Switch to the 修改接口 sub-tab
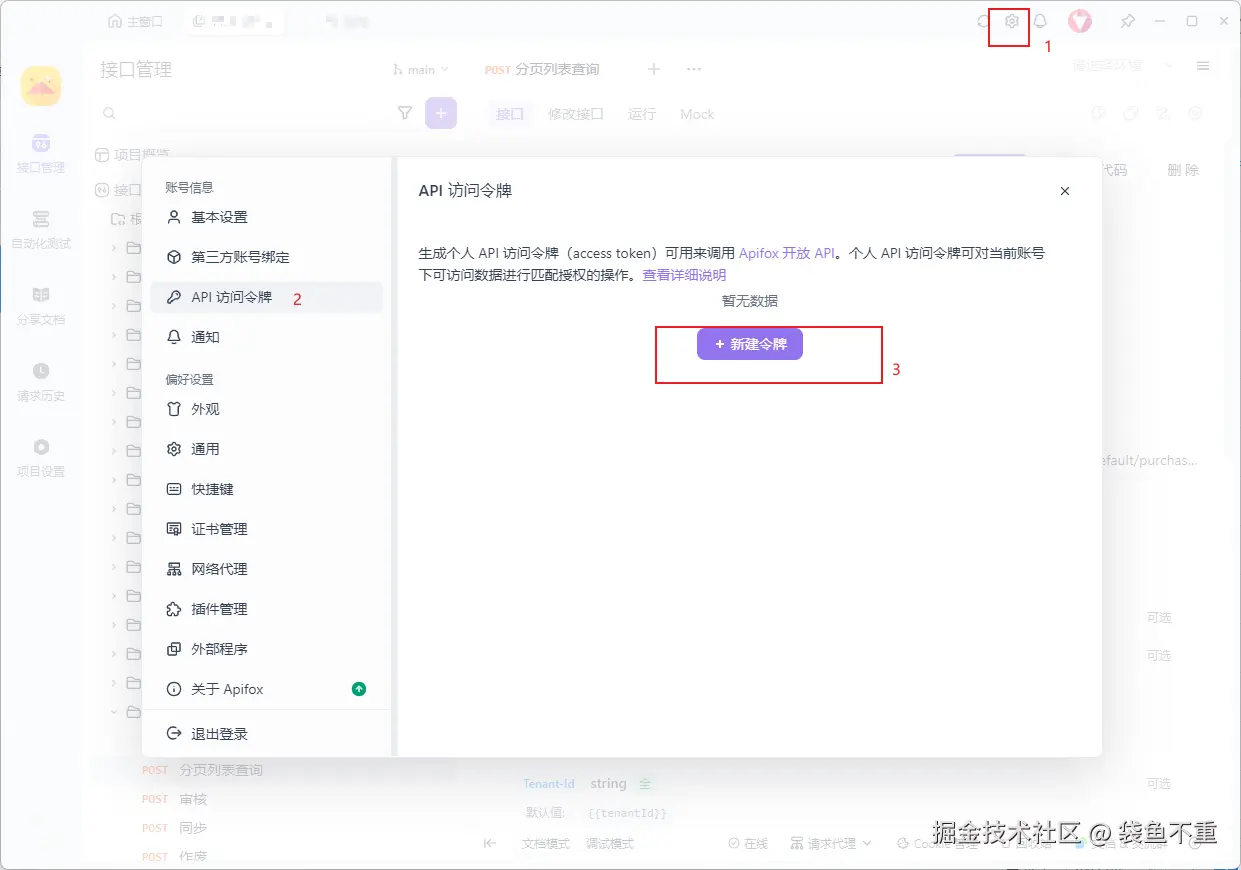This screenshot has width=1241, height=870. click(x=576, y=114)
